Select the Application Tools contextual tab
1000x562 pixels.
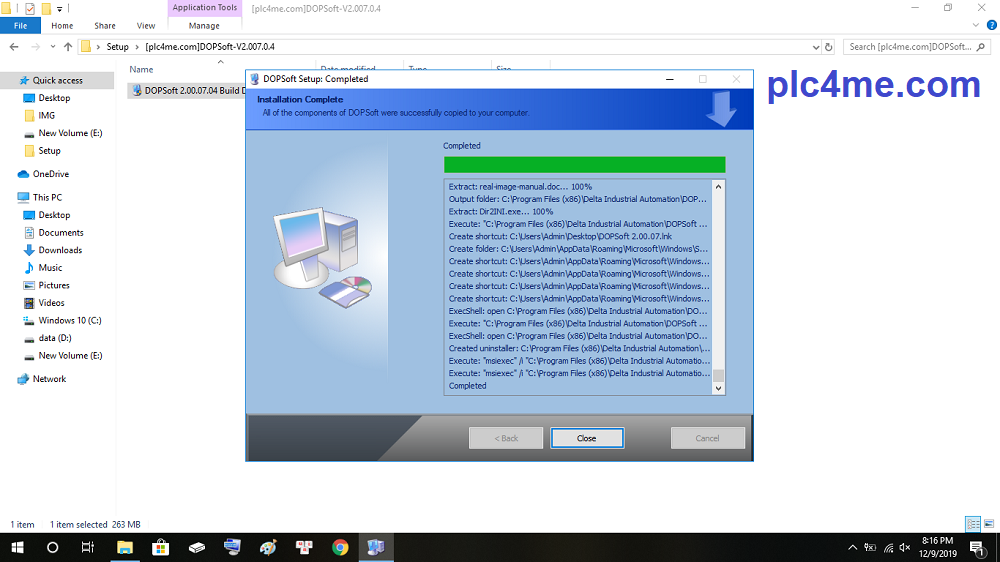205,8
